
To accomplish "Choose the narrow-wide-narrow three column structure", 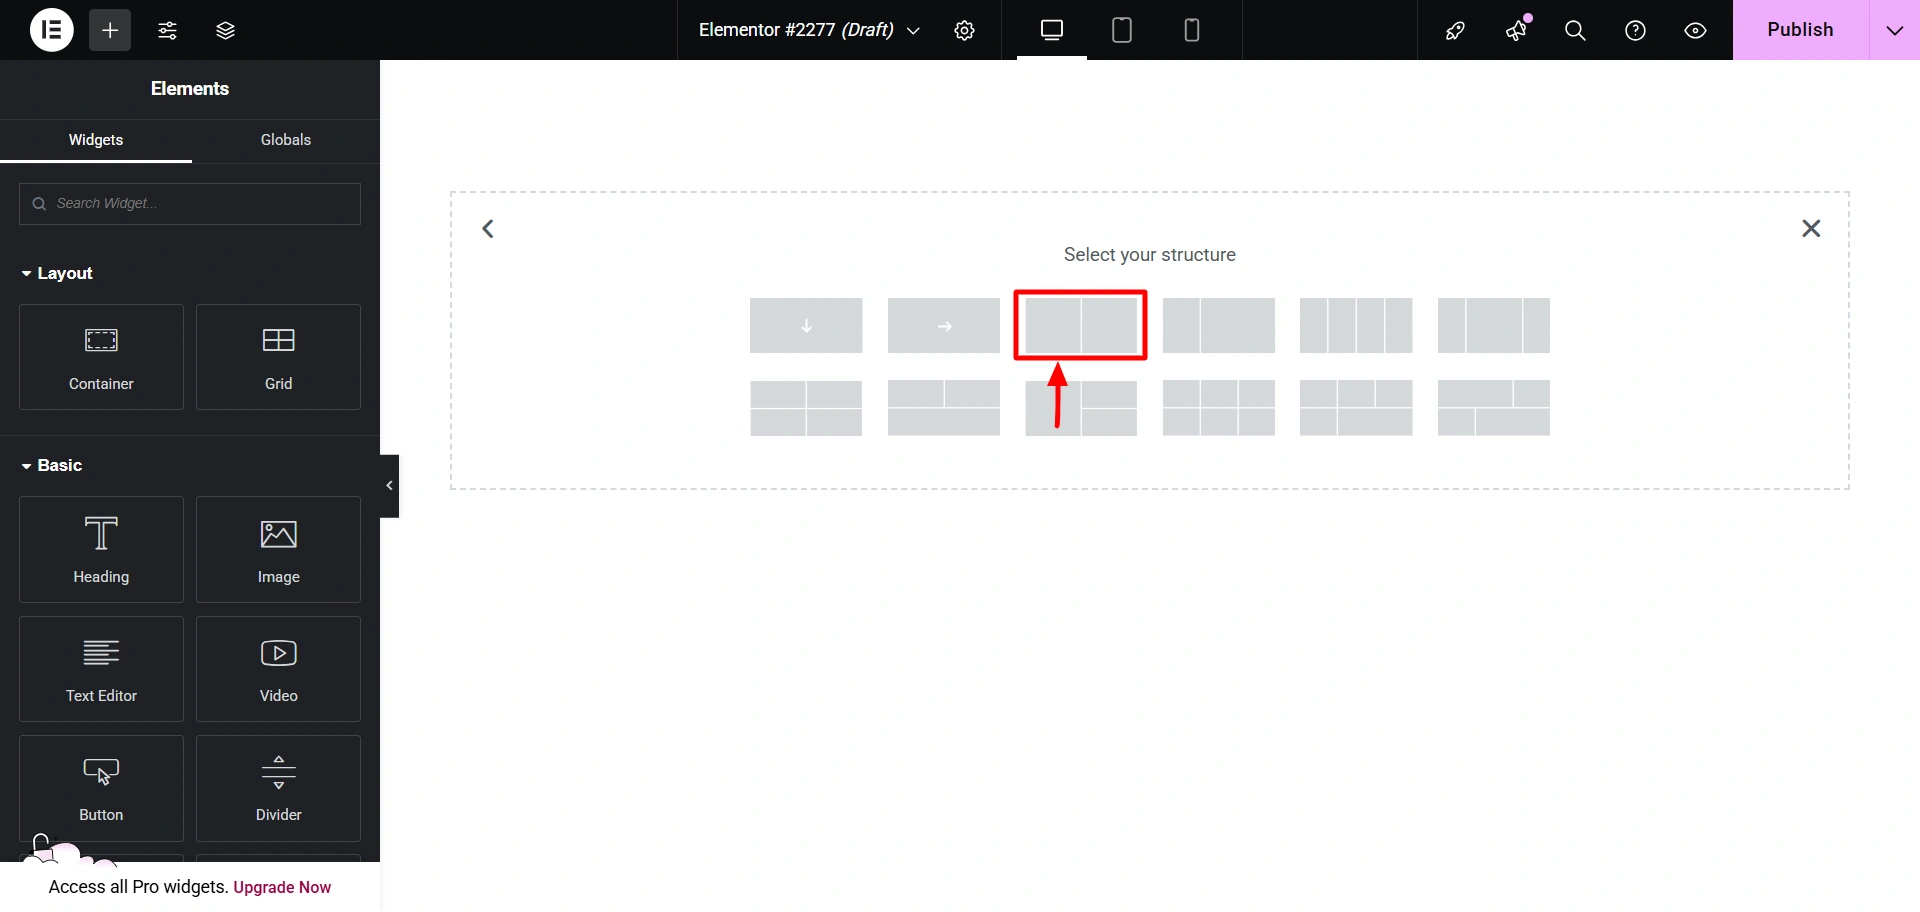I will pos(1494,325).
